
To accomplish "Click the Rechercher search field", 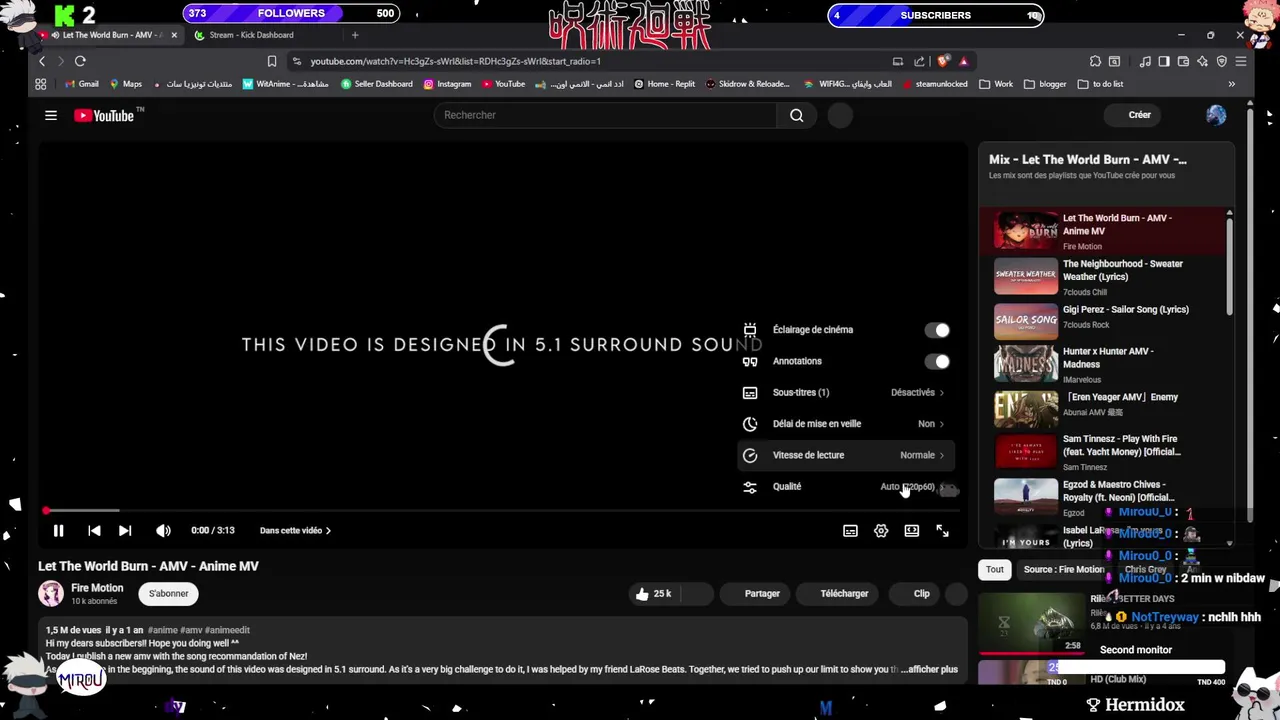I will [605, 115].
